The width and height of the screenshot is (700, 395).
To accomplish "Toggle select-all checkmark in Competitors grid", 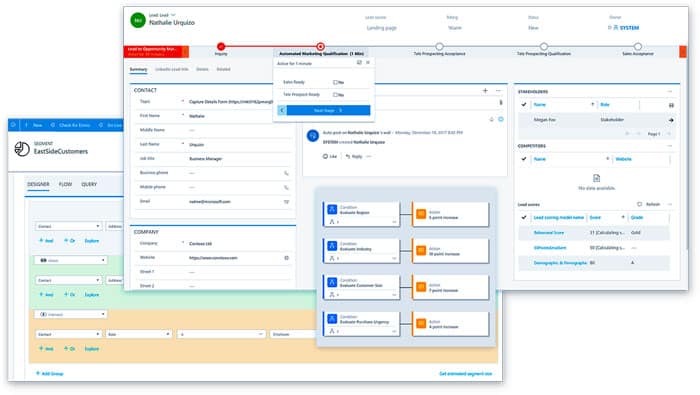I will click(524, 159).
